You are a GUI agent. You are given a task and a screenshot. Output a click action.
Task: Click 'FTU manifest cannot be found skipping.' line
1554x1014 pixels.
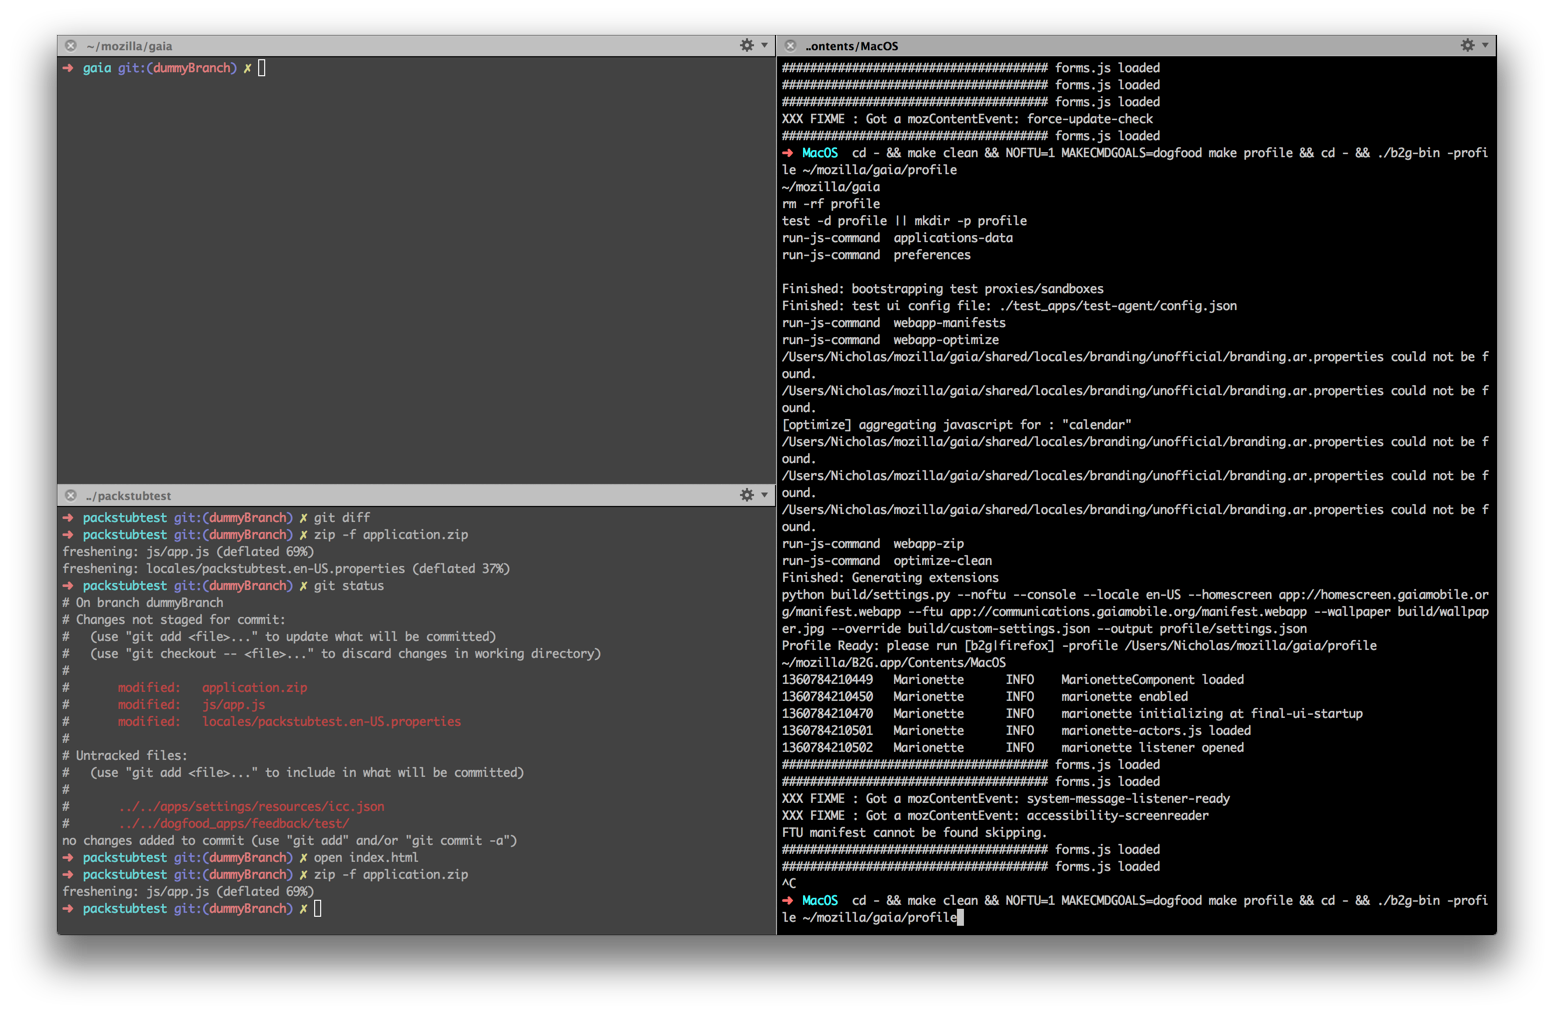[915, 833]
